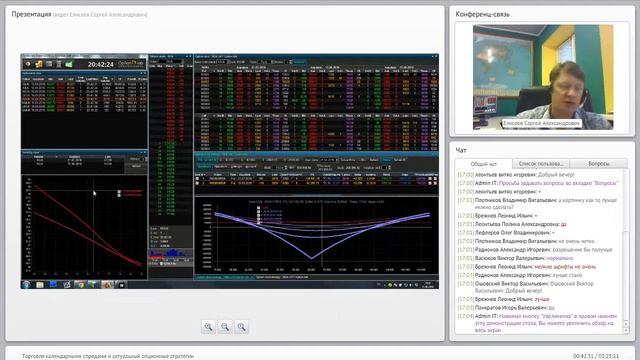
Task: Click message "Добрый вечер!" from Леонтьев
Action: [x=556, y=174]
